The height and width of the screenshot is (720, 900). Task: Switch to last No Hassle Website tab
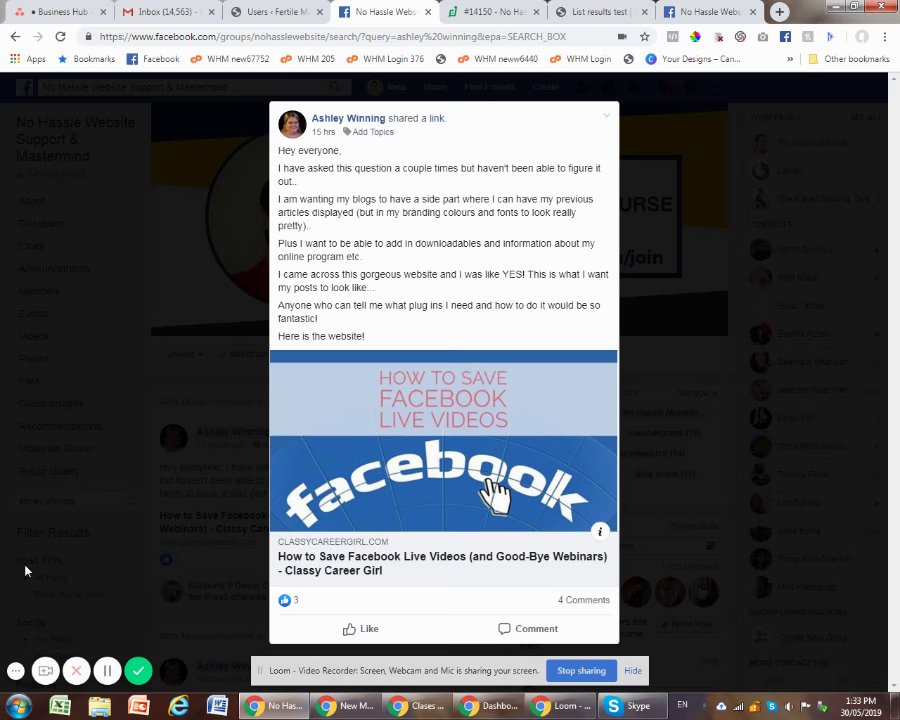pyautogui.click(x=711, y=11)
